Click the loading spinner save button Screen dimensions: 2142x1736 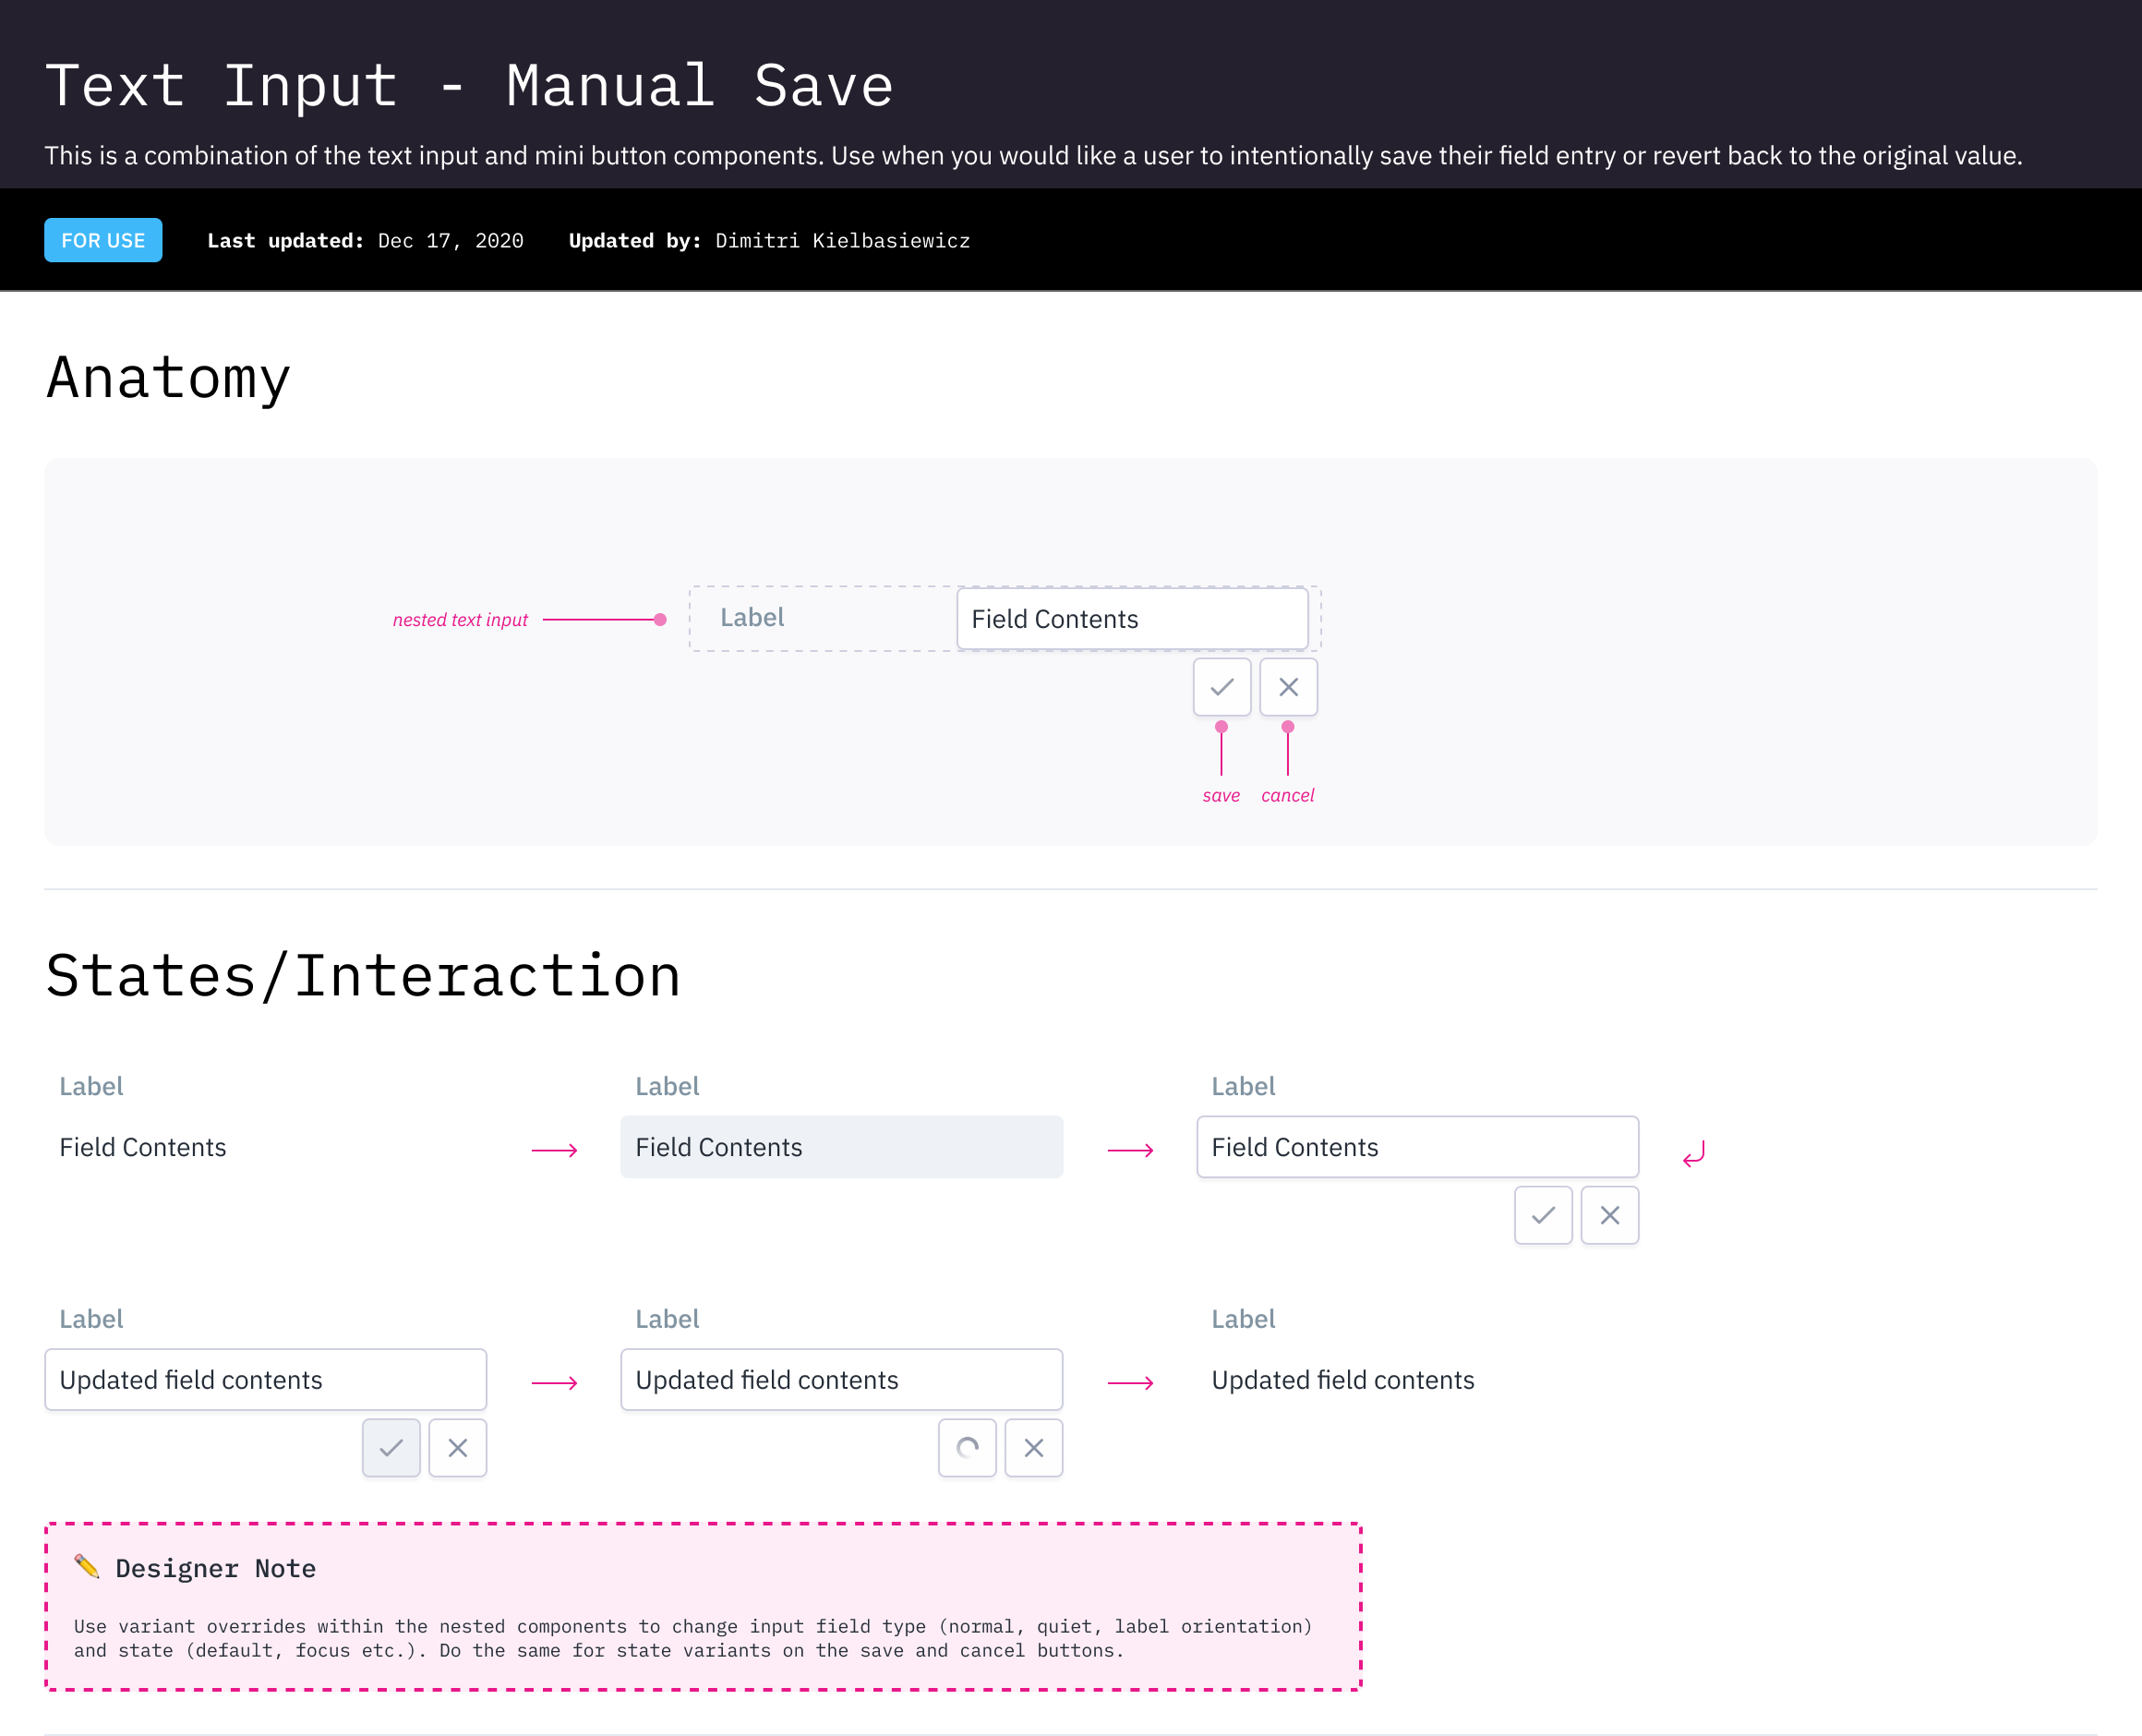(966, 1447)
